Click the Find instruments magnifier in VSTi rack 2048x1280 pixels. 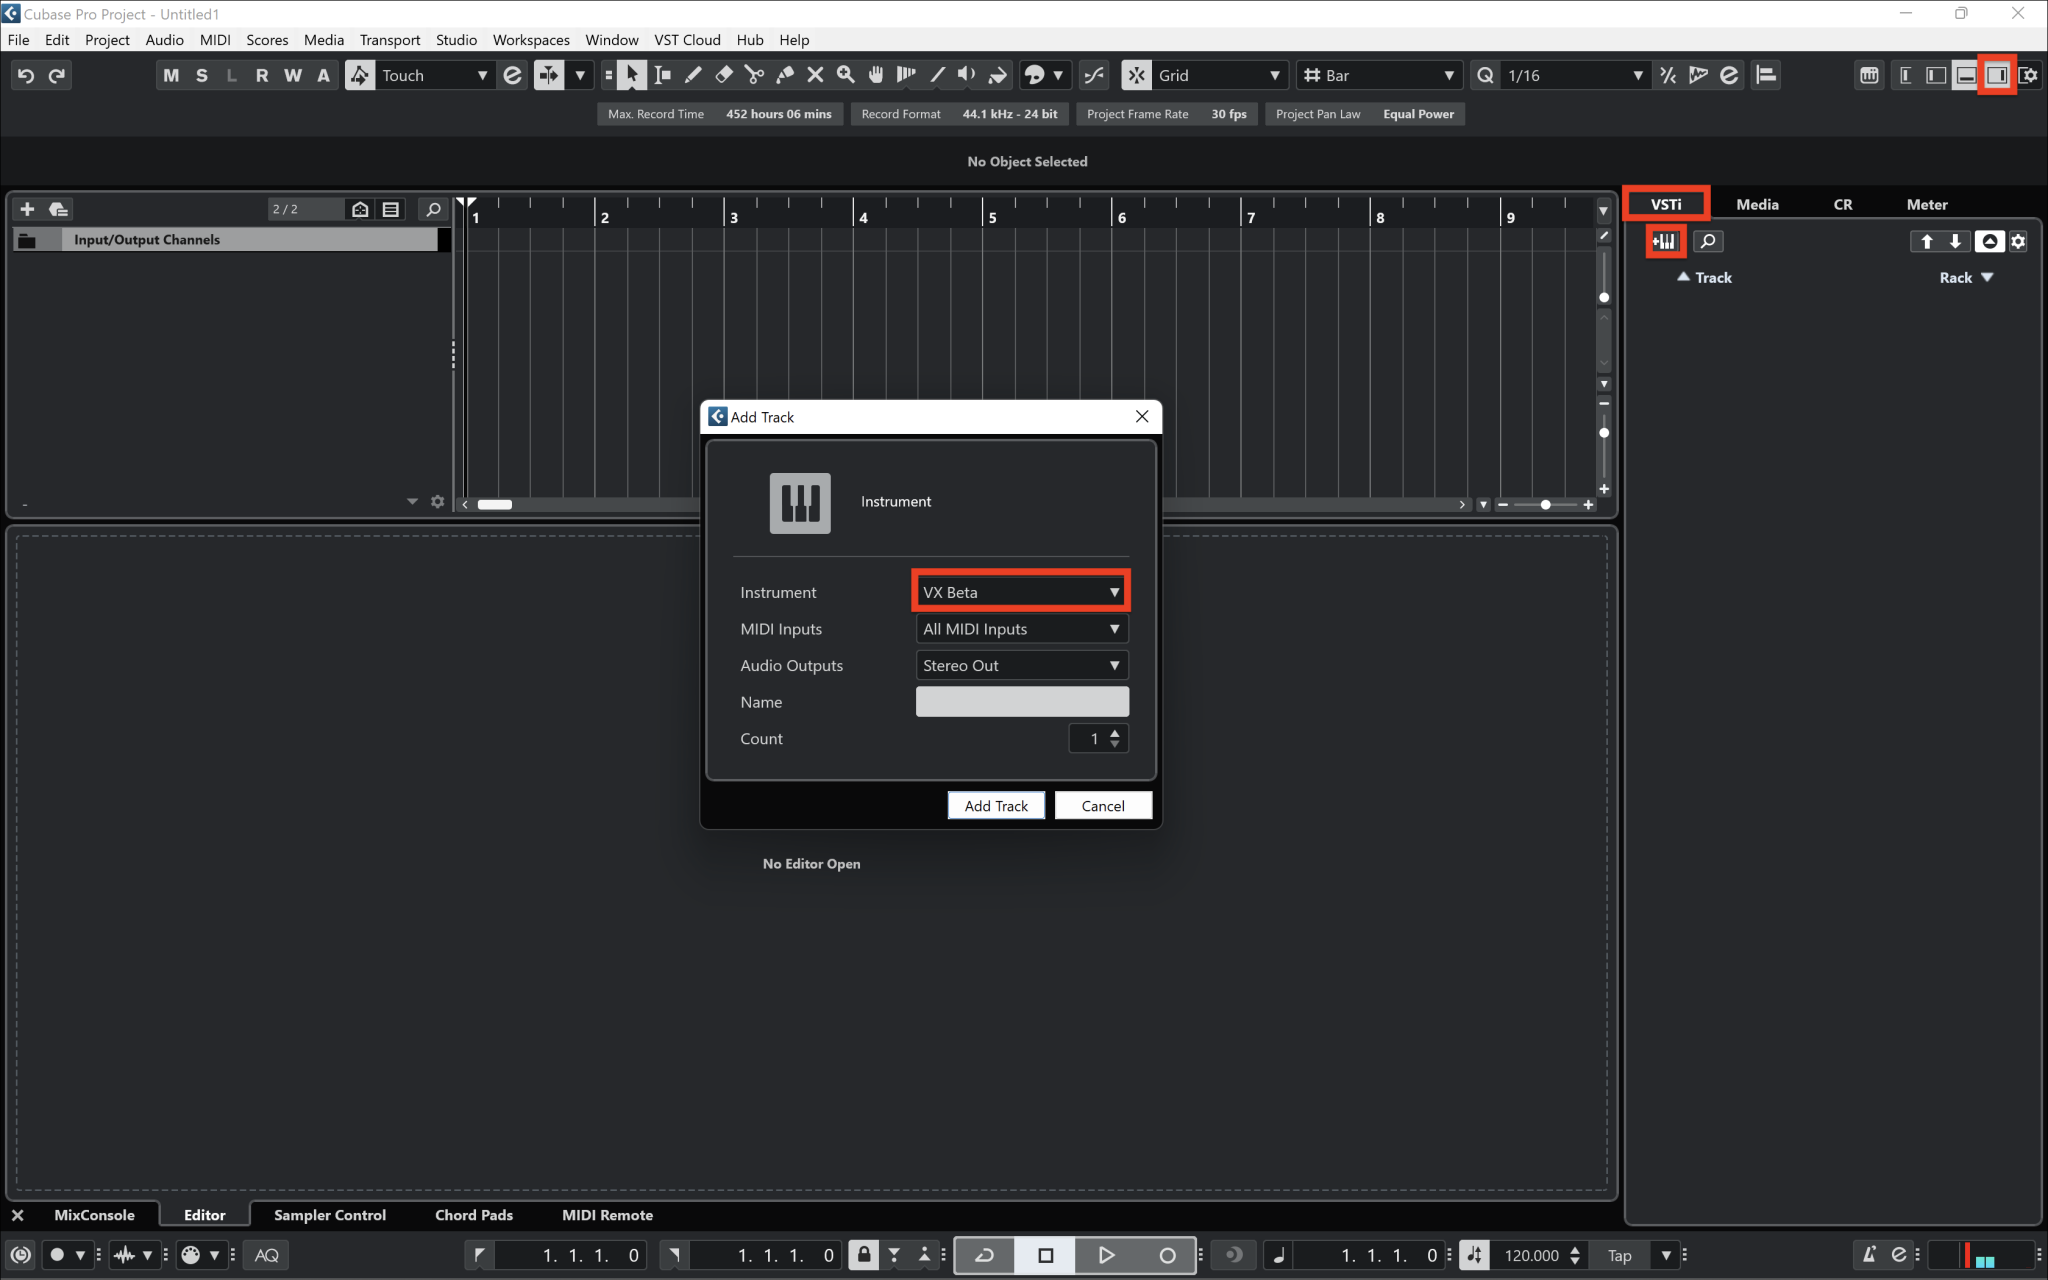[x=1709, y=241]
